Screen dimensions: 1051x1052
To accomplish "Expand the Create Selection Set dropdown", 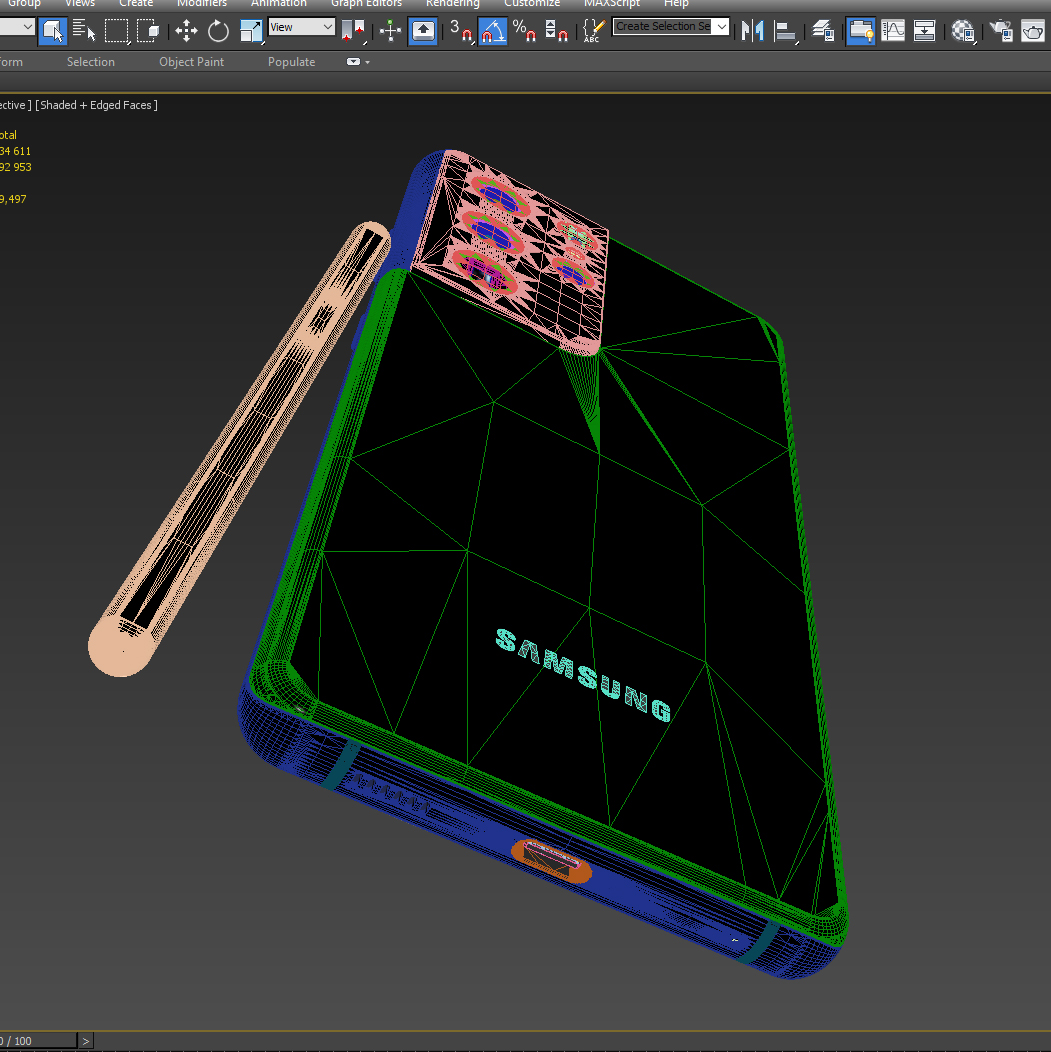I will coord(721,26).
